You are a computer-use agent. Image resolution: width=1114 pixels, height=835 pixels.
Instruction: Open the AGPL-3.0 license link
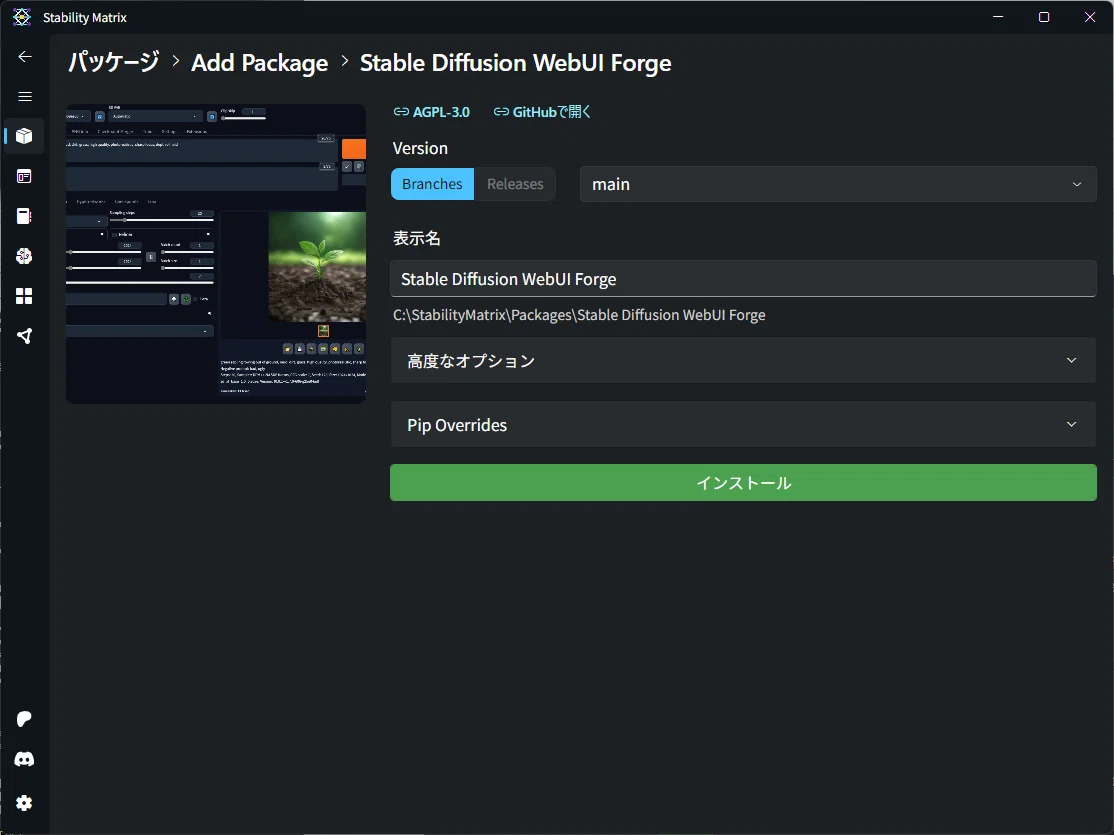(x=431, y=112)
